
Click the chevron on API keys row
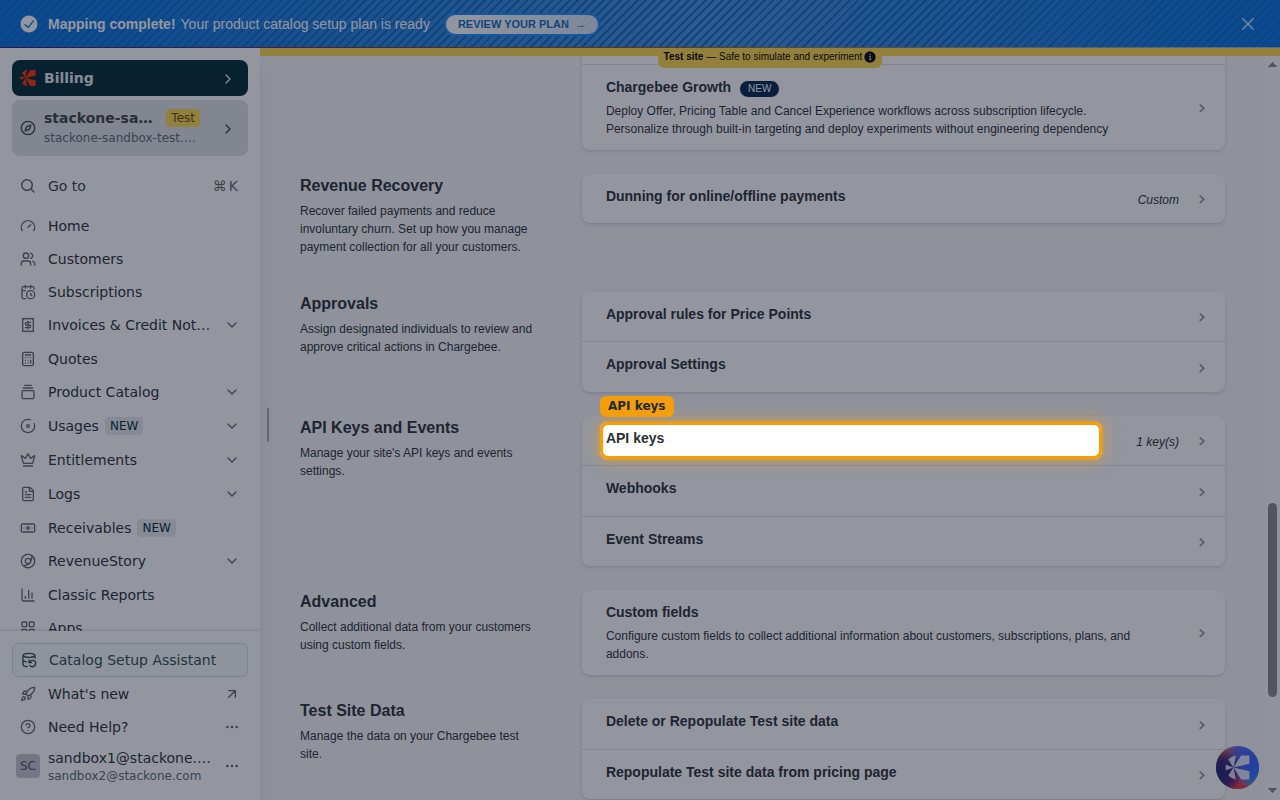(1202, 441)
